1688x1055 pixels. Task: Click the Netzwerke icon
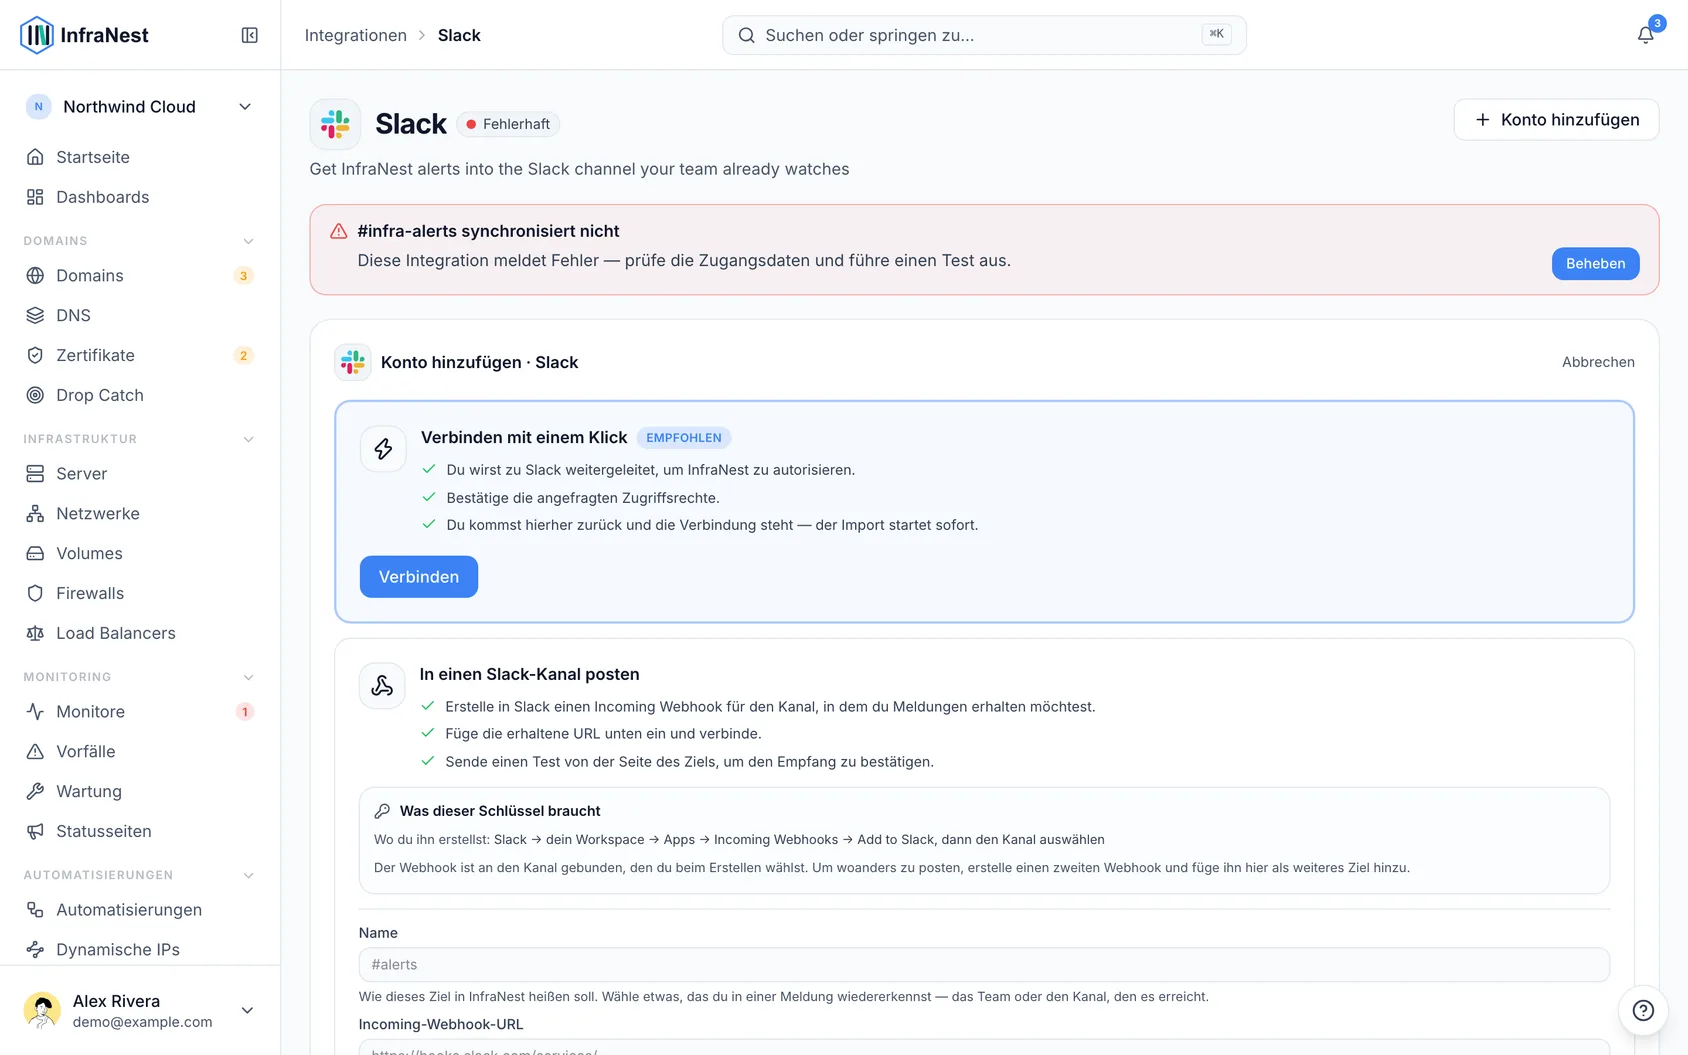pyautogui.click(x=35, y=513)
